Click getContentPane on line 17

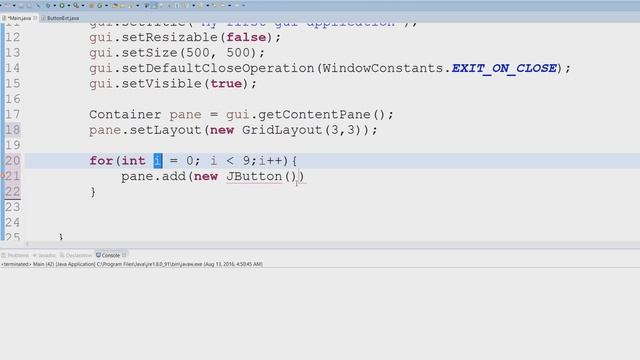(314, 115)
